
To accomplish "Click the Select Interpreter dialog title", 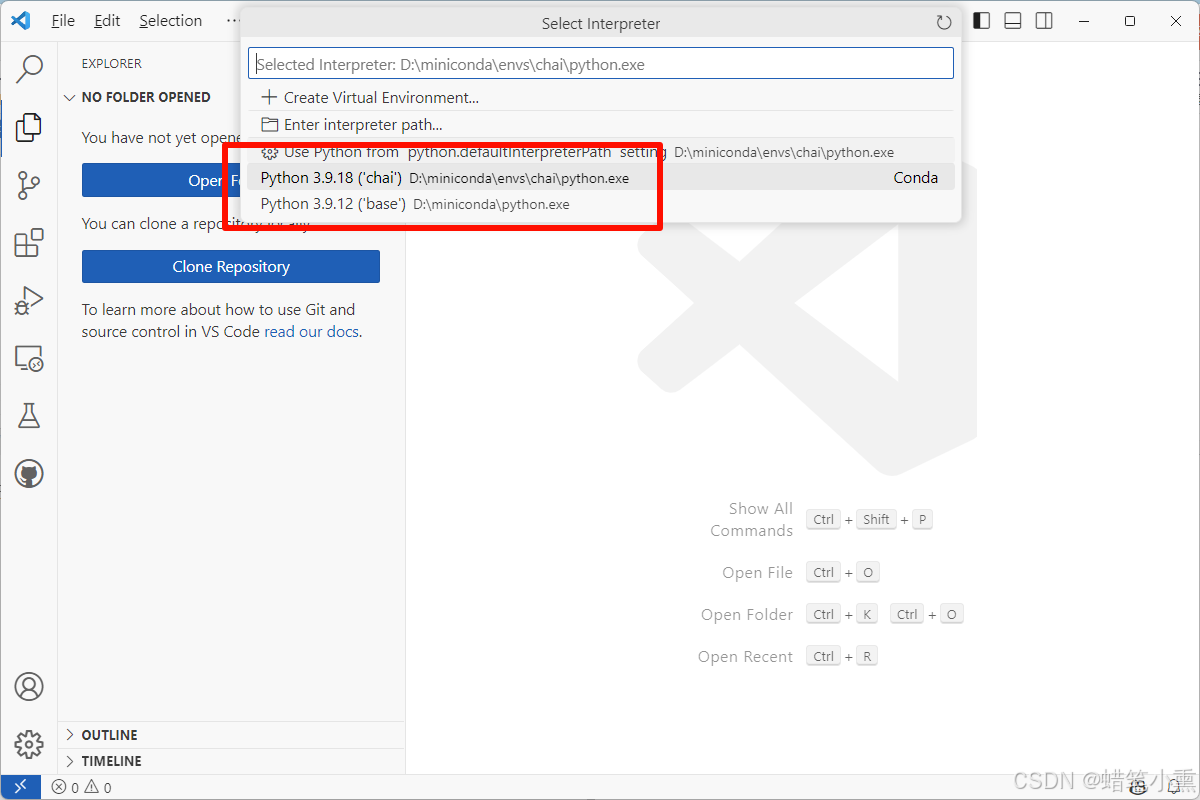I will coord(601,23).
